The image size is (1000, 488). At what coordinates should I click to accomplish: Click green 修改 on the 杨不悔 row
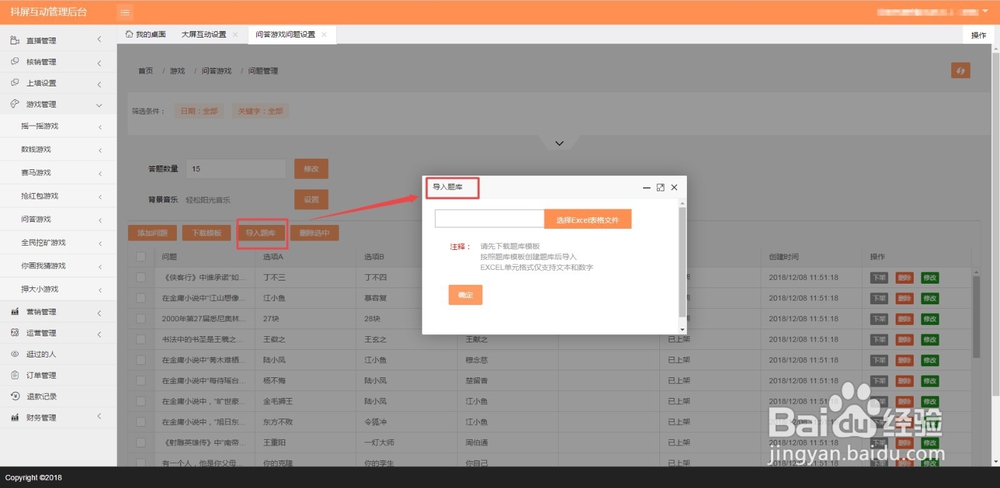pos(930,380)
